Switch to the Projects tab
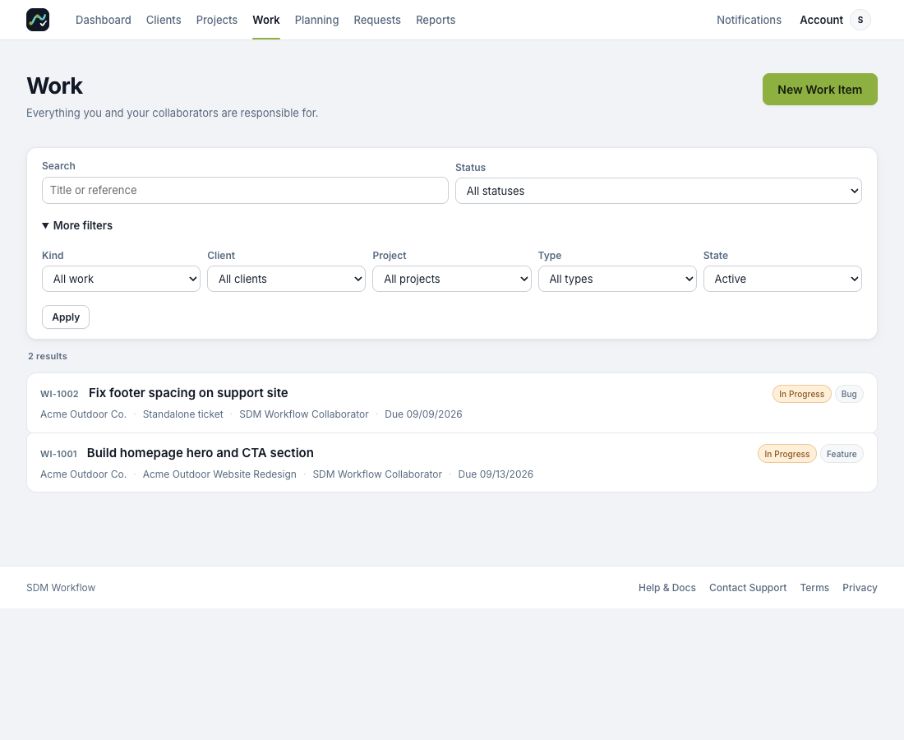Screen dimensions: 904x740 click(217, 20)
